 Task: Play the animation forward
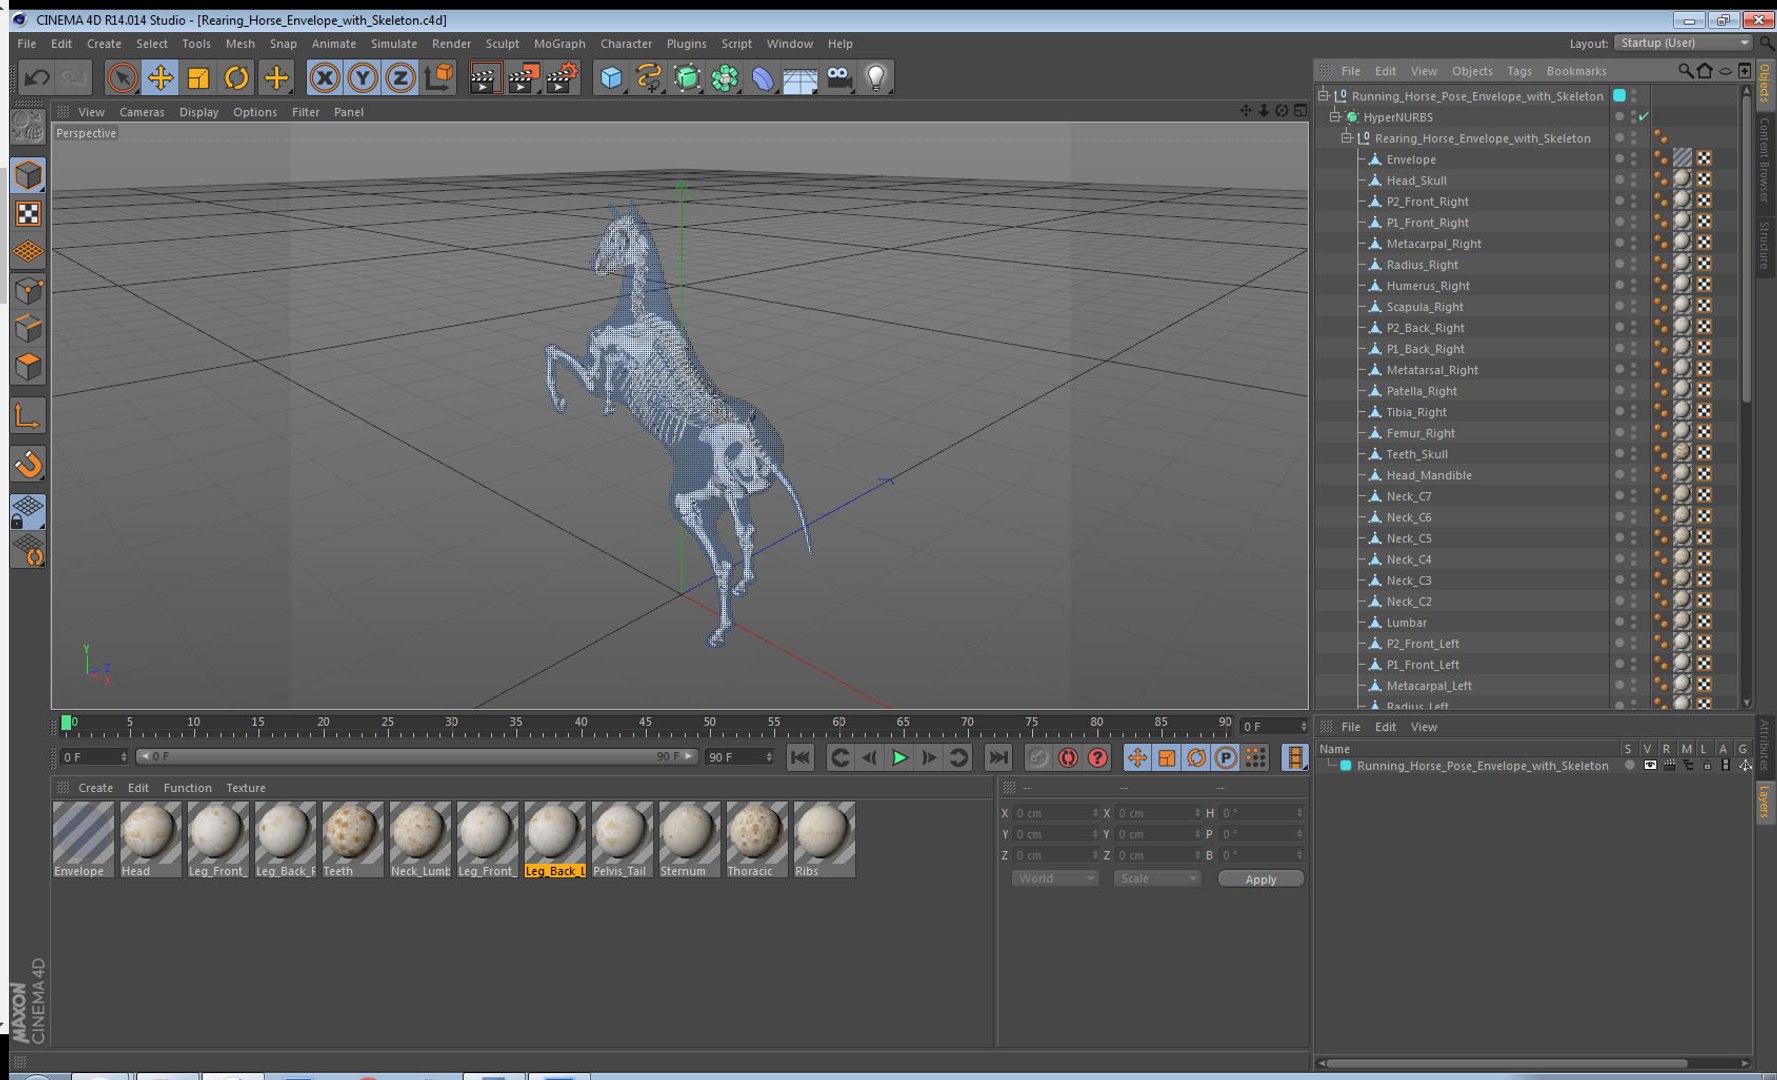(899, 757)
